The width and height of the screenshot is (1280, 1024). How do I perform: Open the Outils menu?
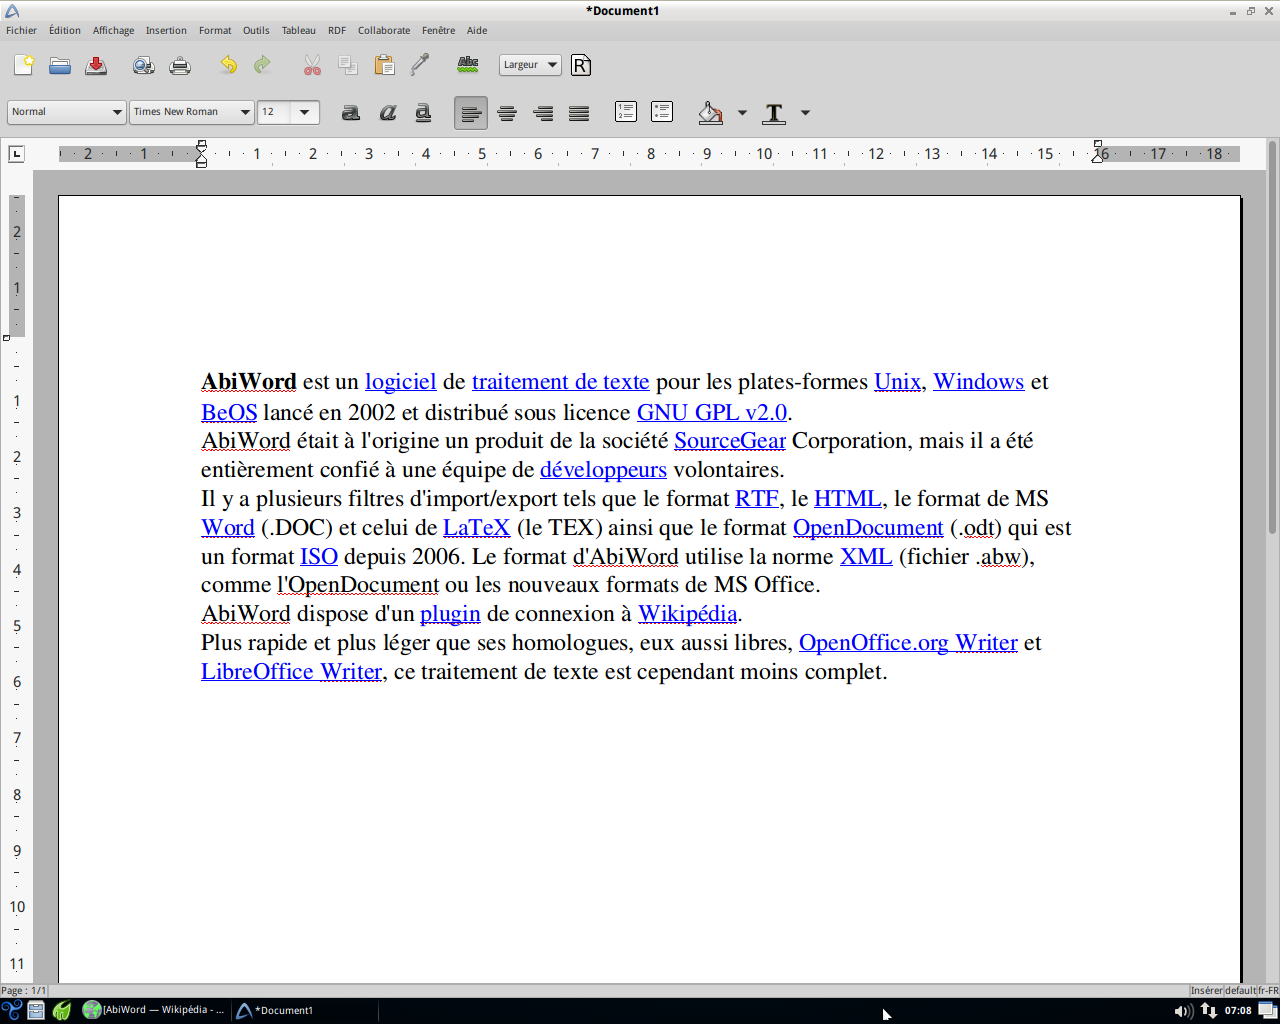(x=256, y=30)
